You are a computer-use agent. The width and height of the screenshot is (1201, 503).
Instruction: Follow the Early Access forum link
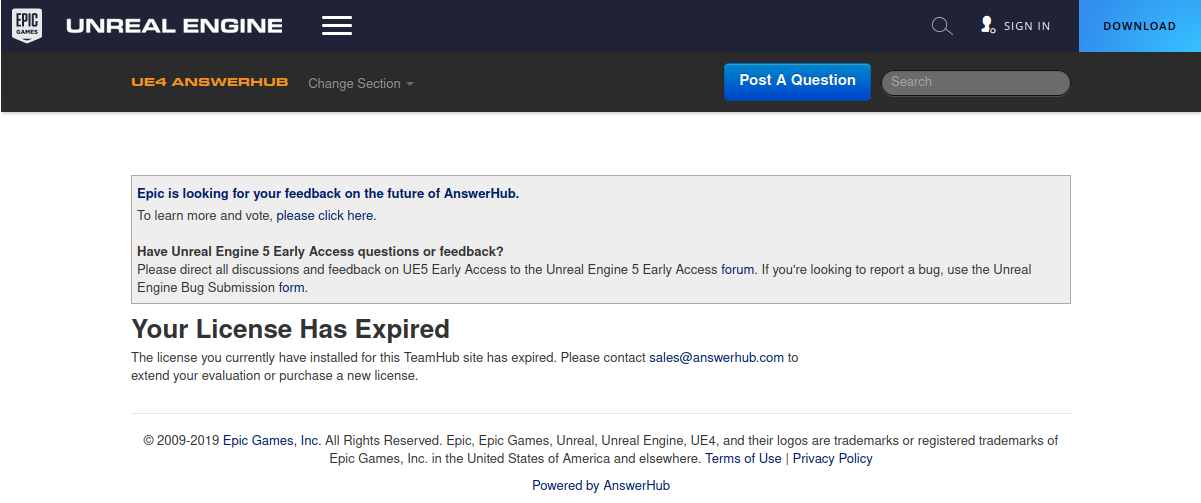pyautogui.click(x=738, y=269)
